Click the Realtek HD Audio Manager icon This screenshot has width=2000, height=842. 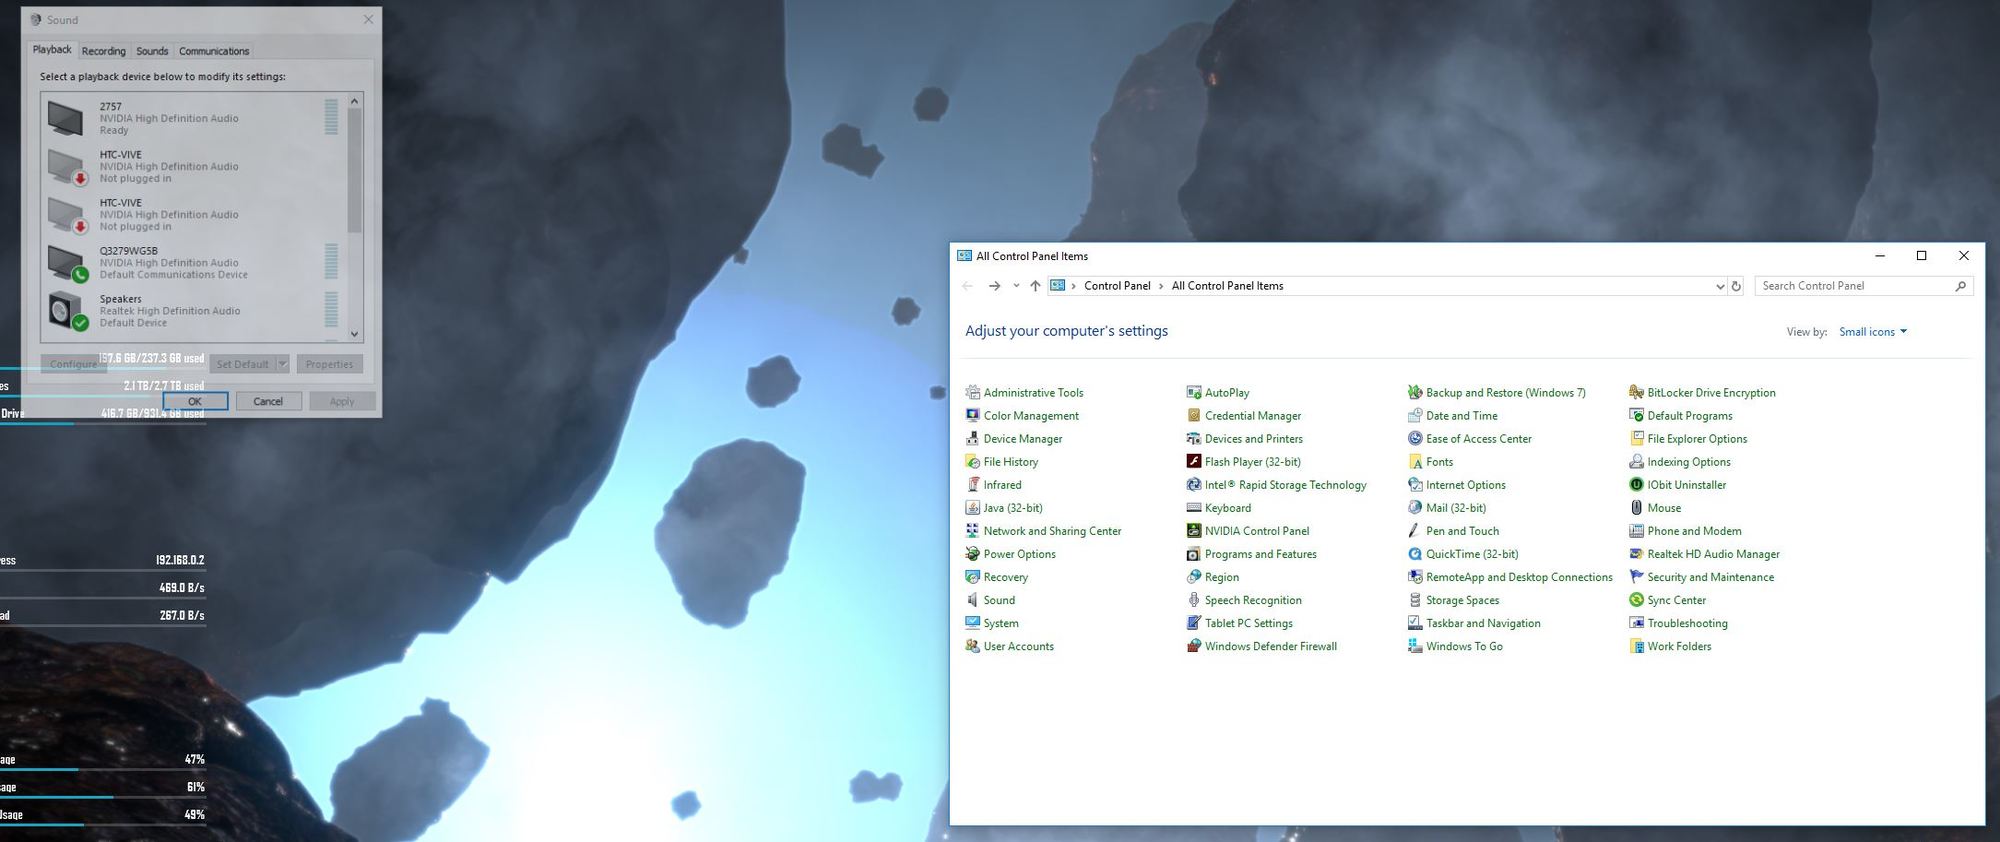(x=1636, y=553)
